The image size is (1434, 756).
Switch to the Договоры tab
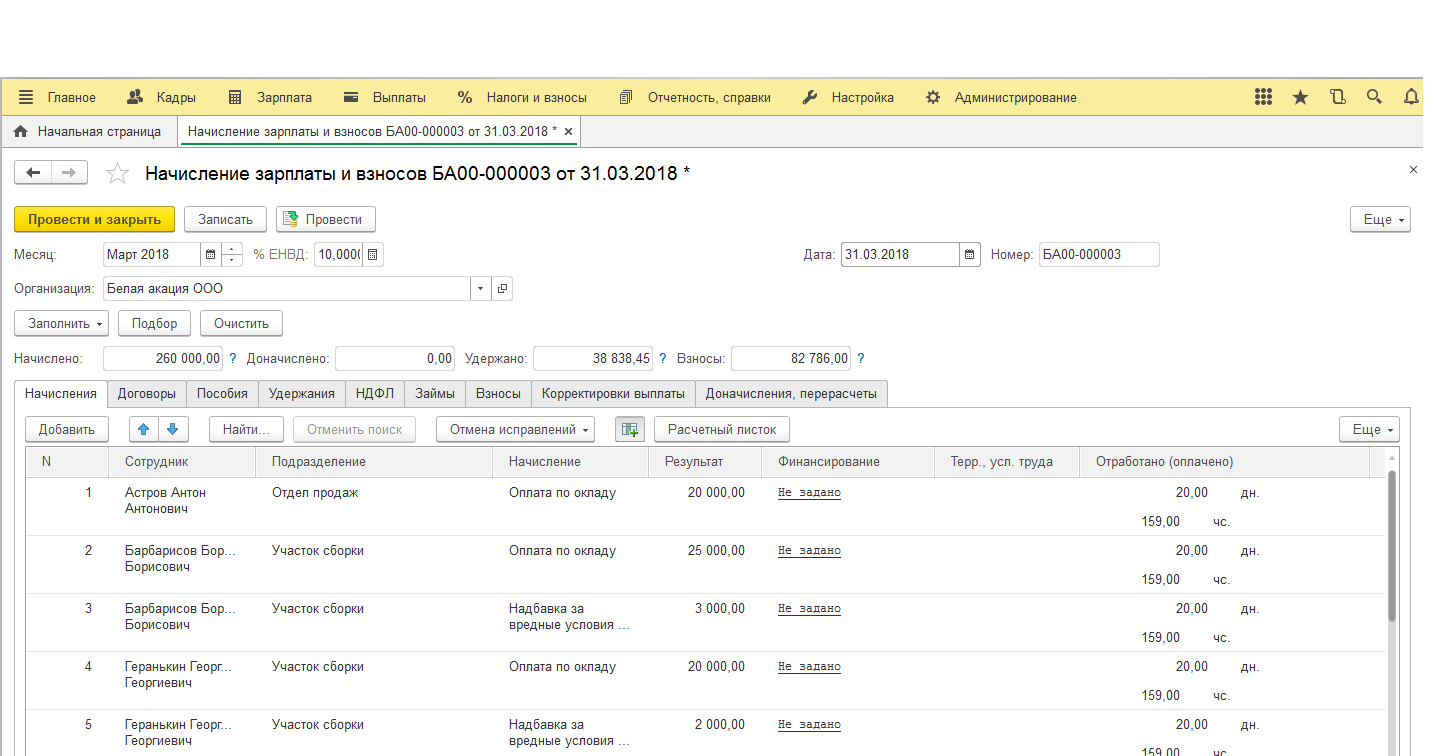tap(147, 393)
